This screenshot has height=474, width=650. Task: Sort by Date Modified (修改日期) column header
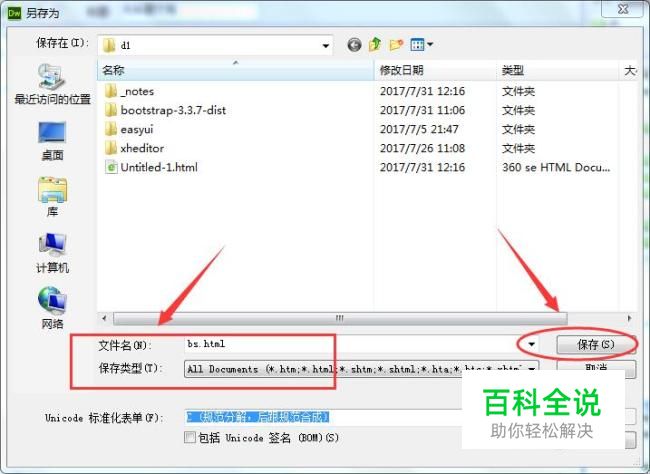point(435,70)
